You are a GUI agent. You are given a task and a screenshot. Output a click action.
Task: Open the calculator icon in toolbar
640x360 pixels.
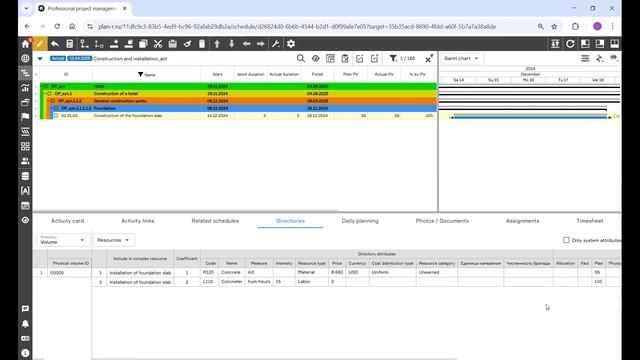click(70, 44)
